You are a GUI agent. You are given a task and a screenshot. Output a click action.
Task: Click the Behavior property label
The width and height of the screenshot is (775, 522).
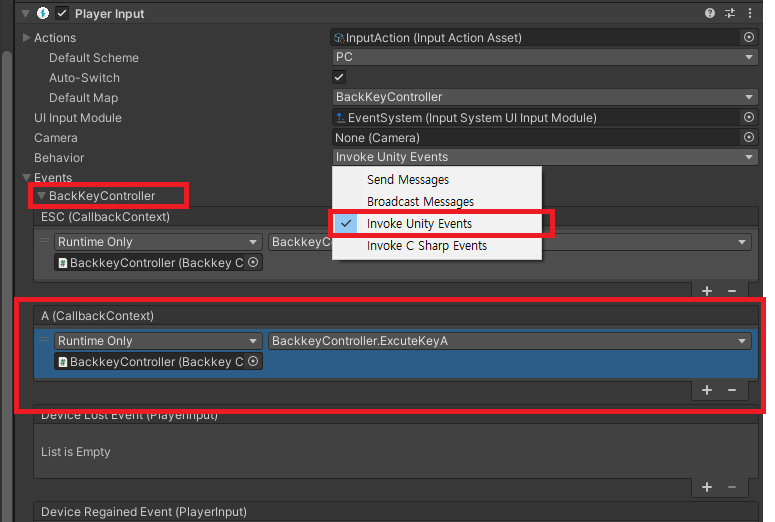tap(59, 158)
